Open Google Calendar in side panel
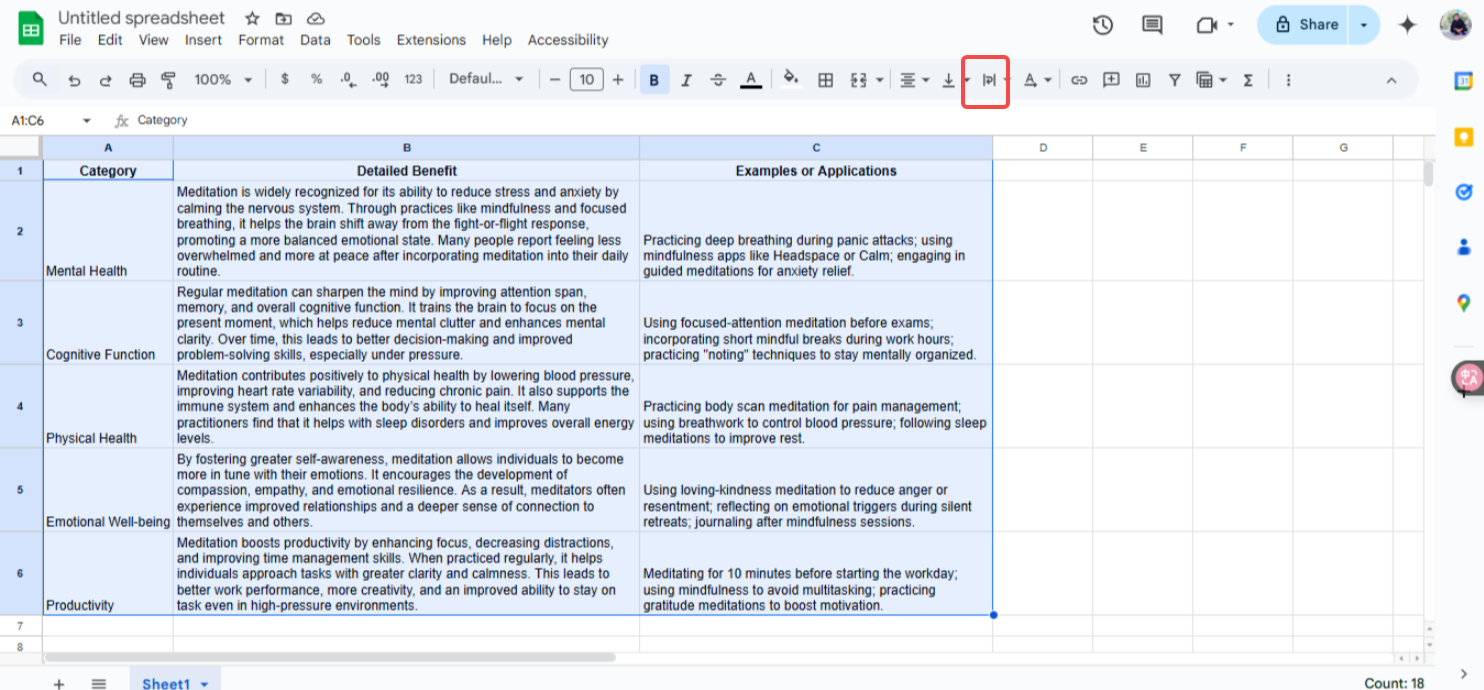 pyautogui.click(x=1463, y=83)
